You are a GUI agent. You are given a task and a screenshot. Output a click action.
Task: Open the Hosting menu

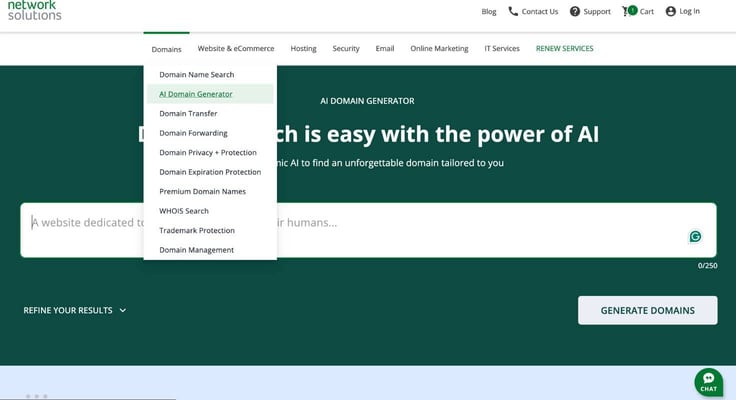303,48
